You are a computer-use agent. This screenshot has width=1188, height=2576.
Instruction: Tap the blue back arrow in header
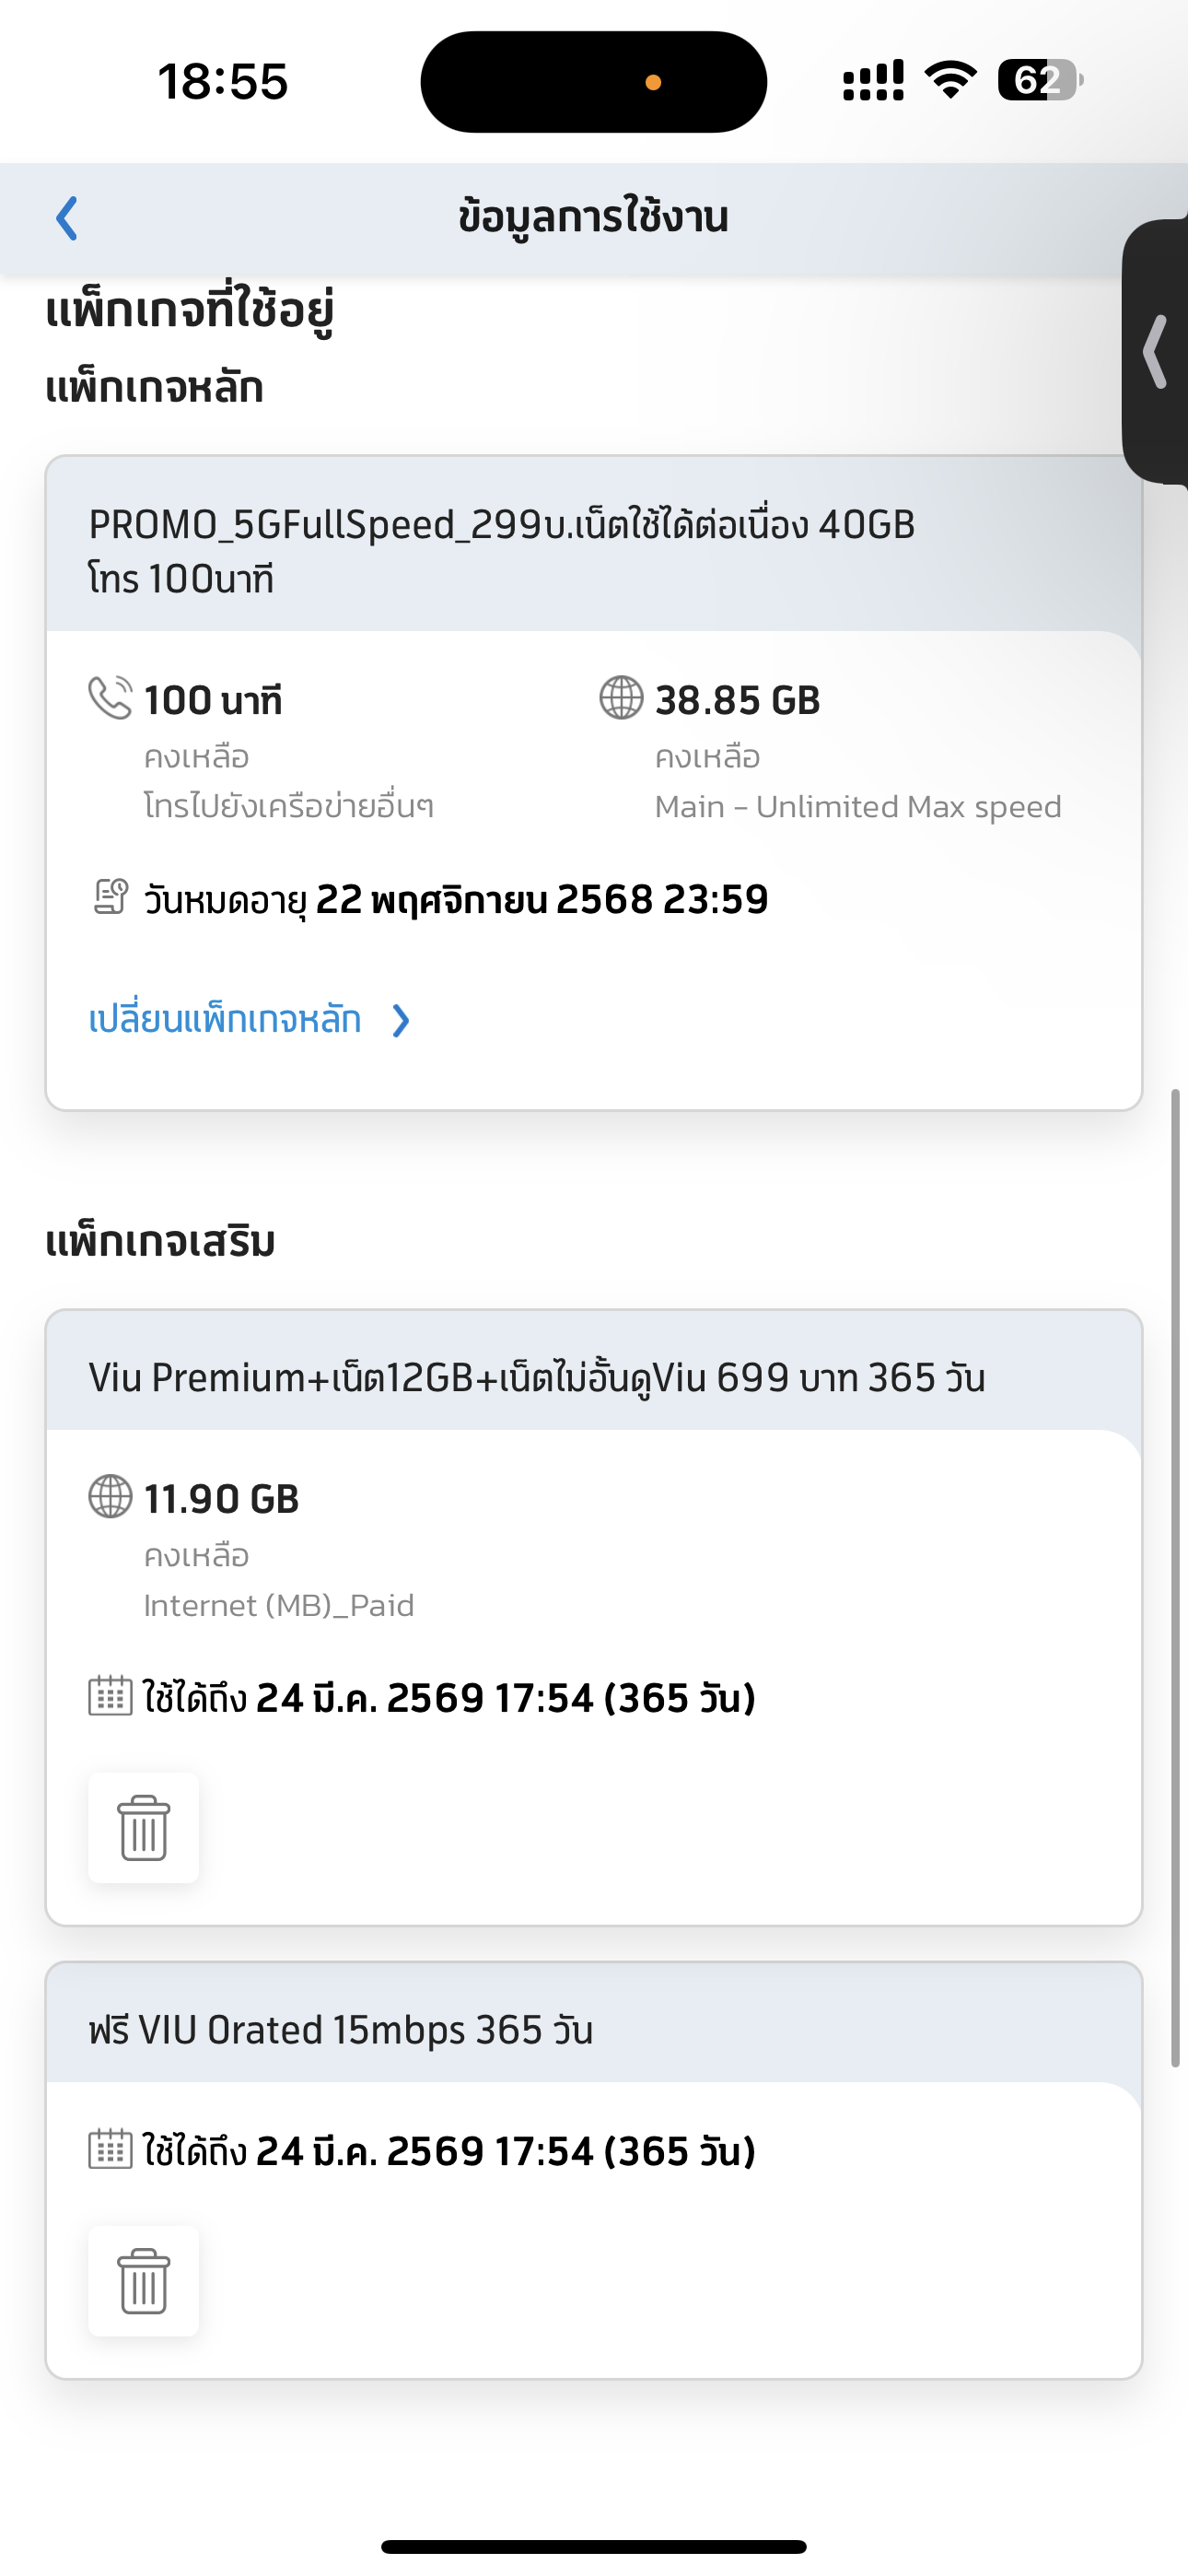click(67, 218)
